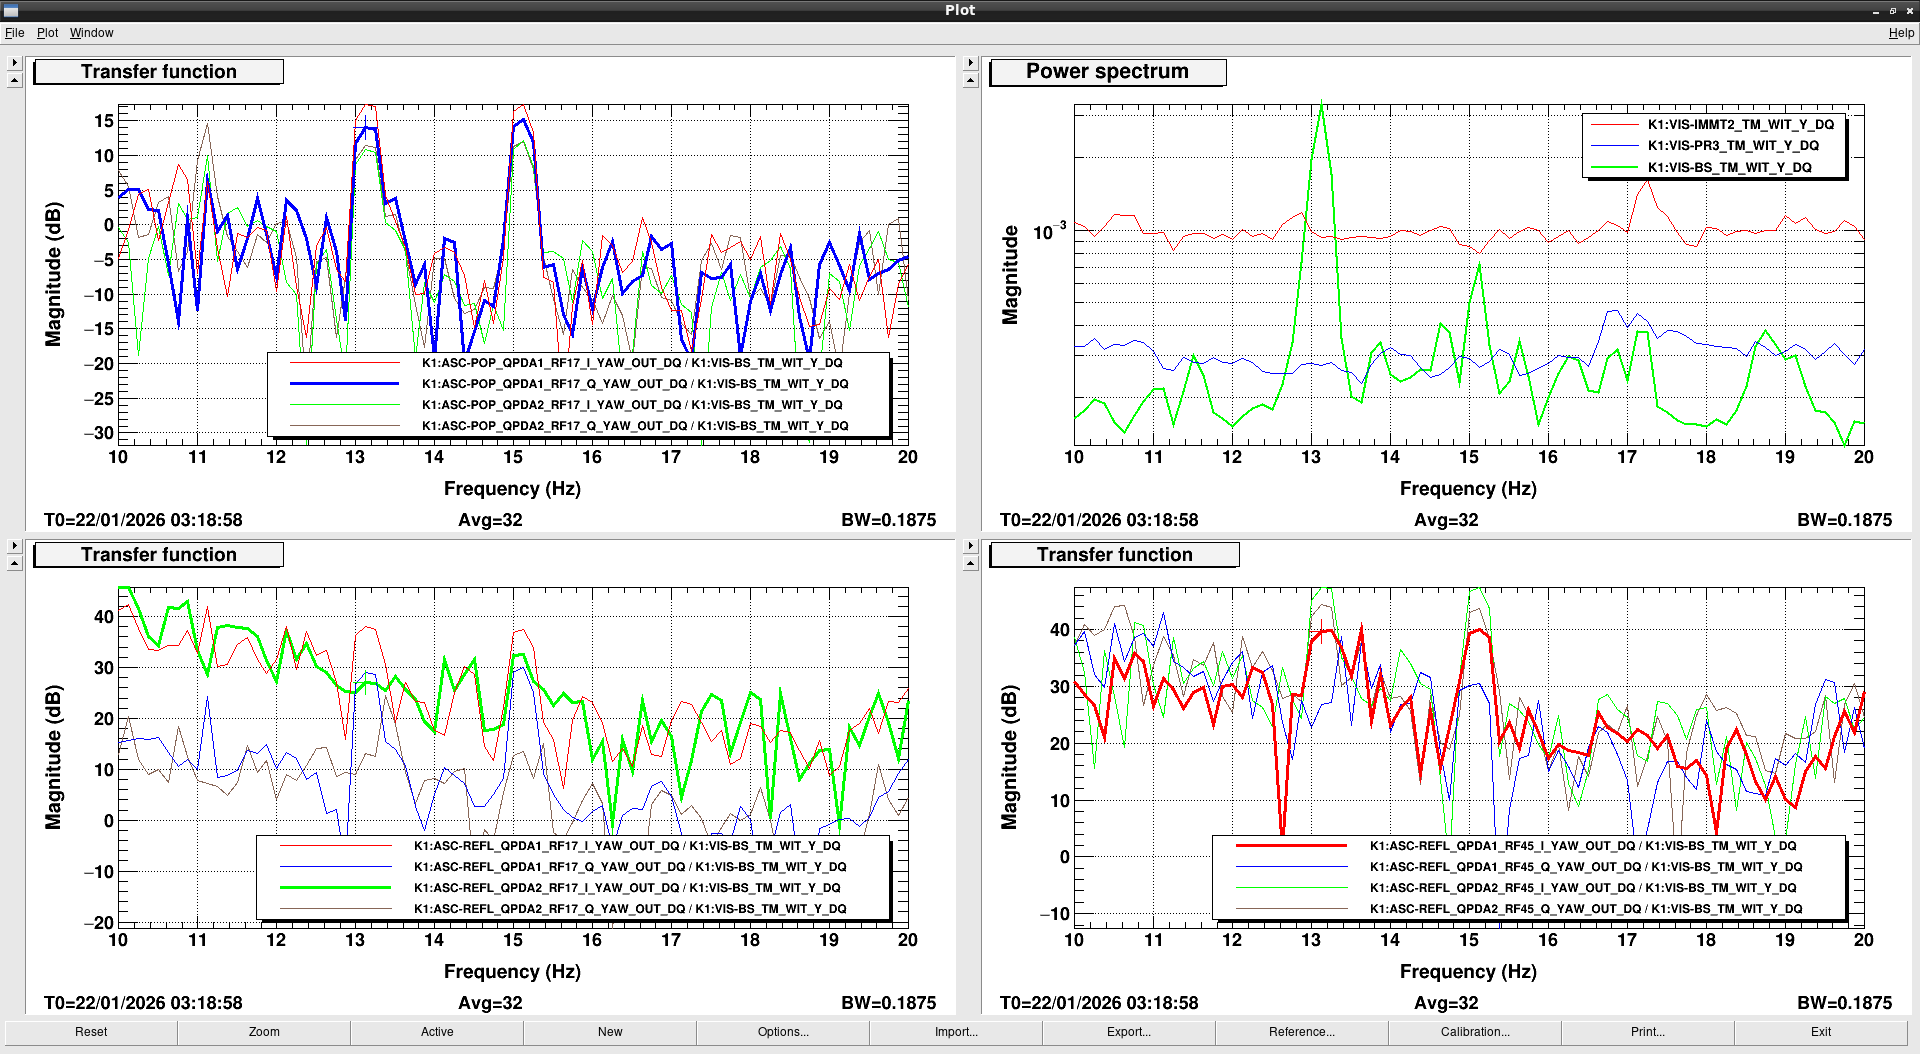Click the Power spectrum title box
1920x1054 pixels.
(1107, 72)
